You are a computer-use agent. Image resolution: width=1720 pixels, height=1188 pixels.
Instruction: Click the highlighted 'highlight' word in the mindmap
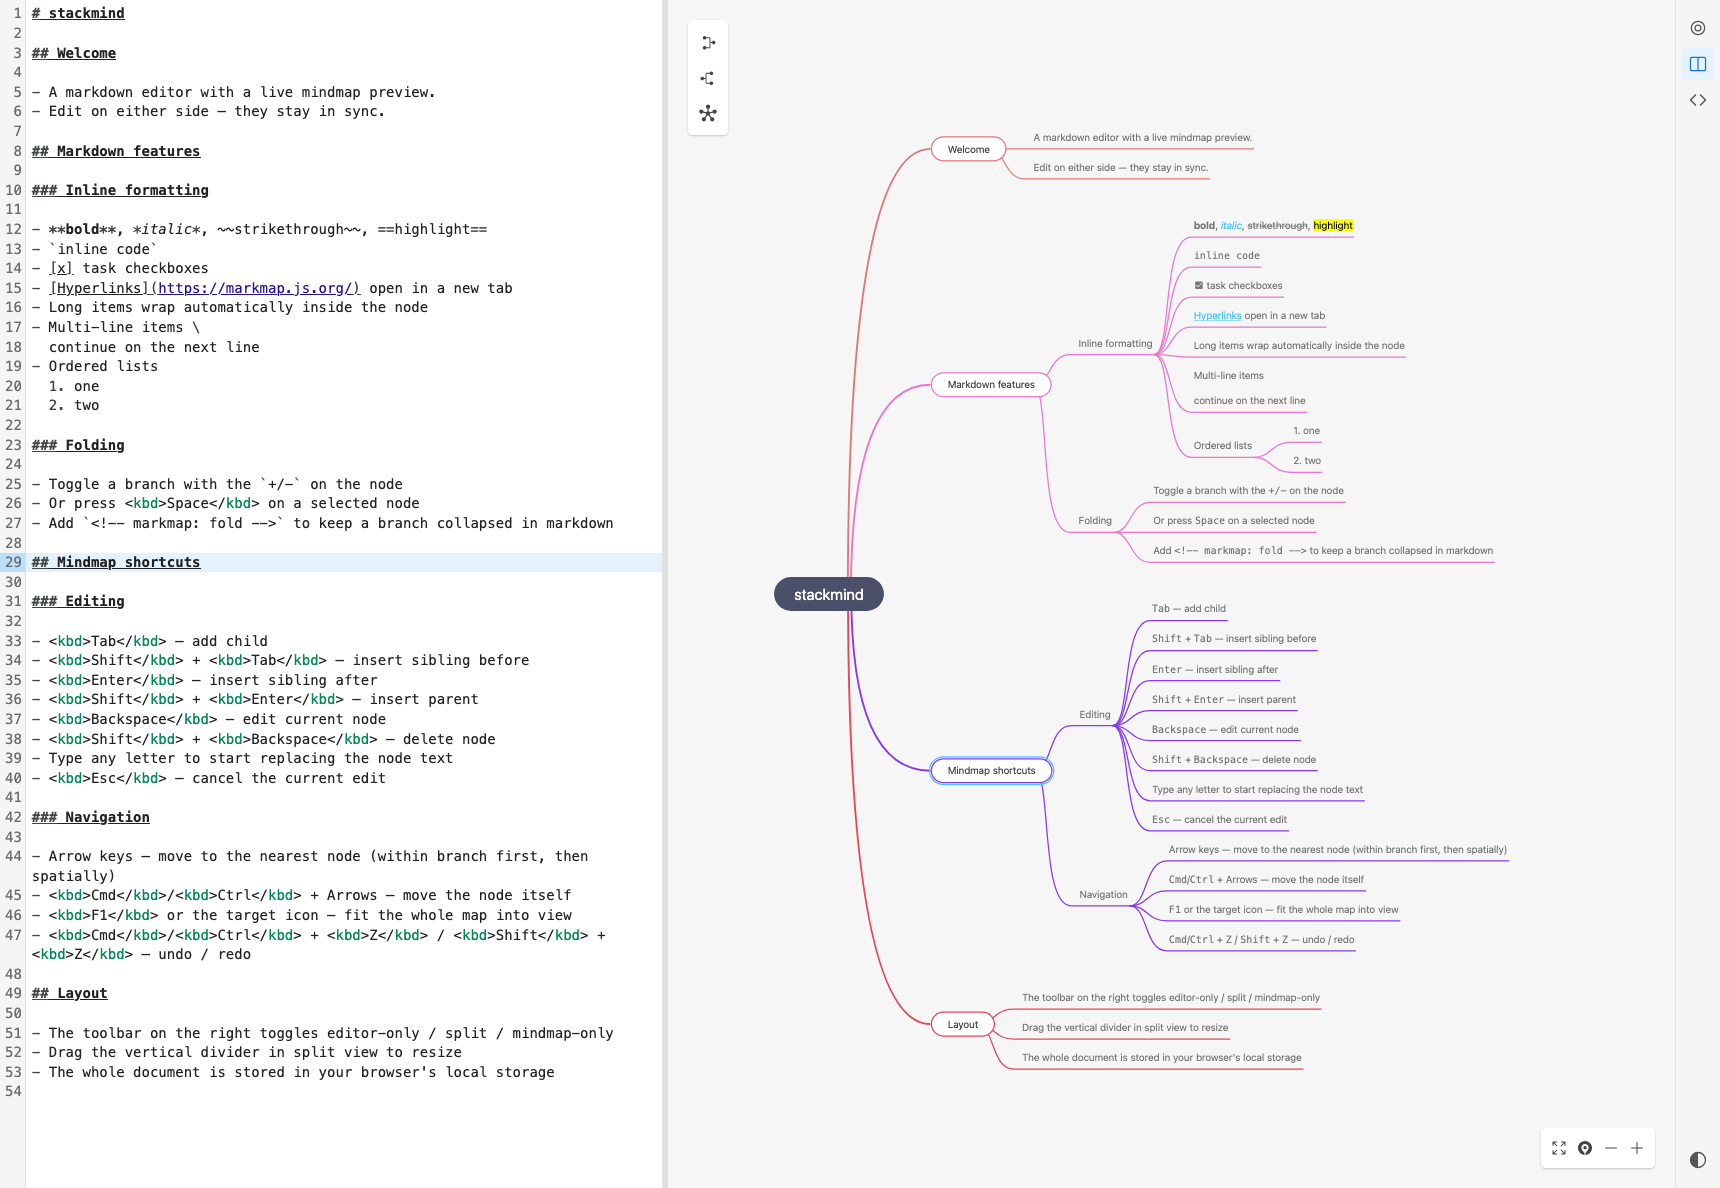(x=1332, y=226)
